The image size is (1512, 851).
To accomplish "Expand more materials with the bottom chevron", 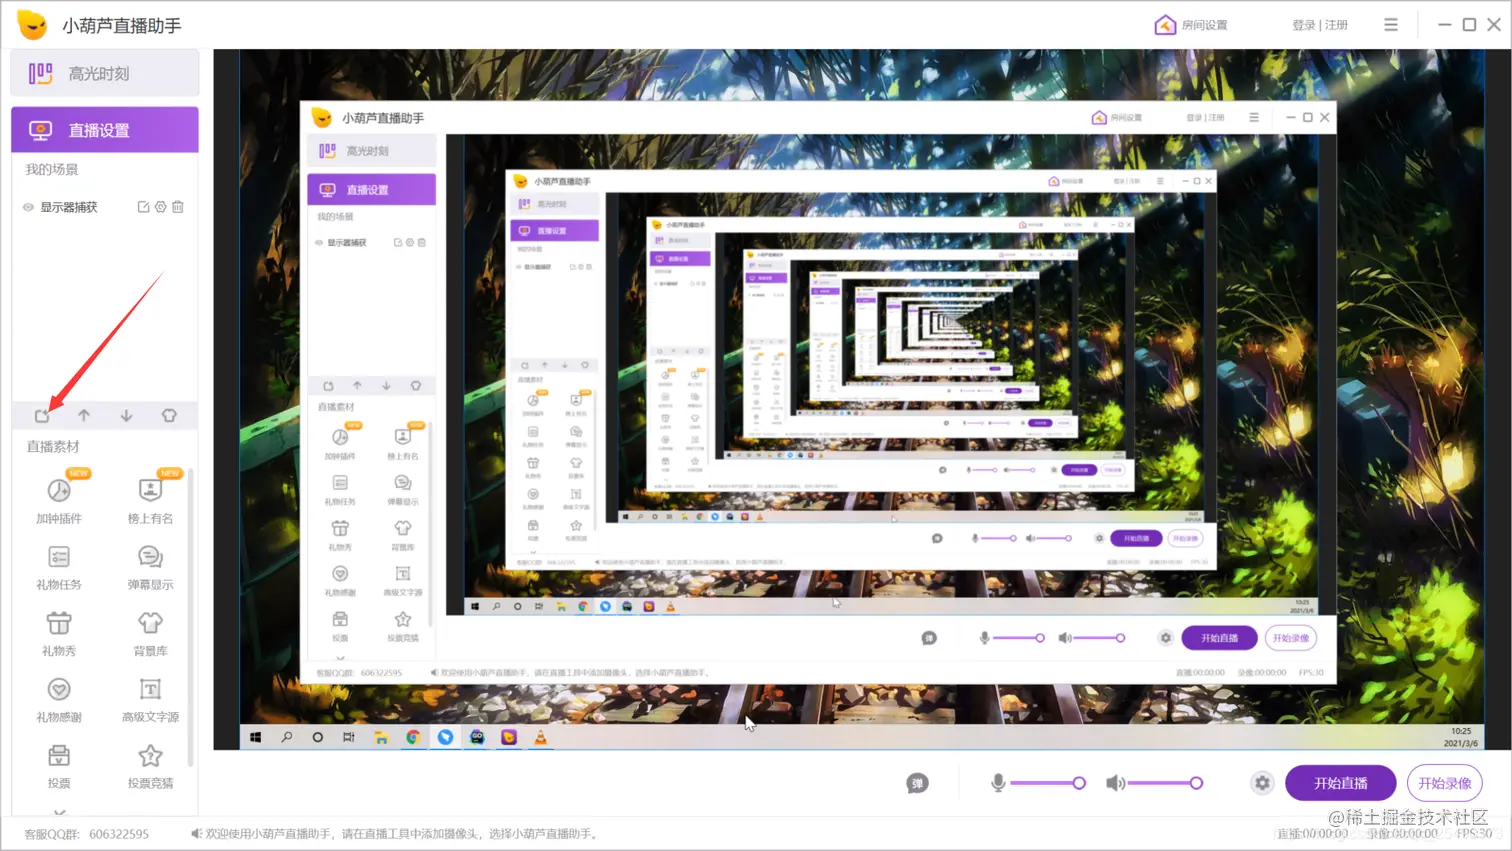I will [60, 813].
